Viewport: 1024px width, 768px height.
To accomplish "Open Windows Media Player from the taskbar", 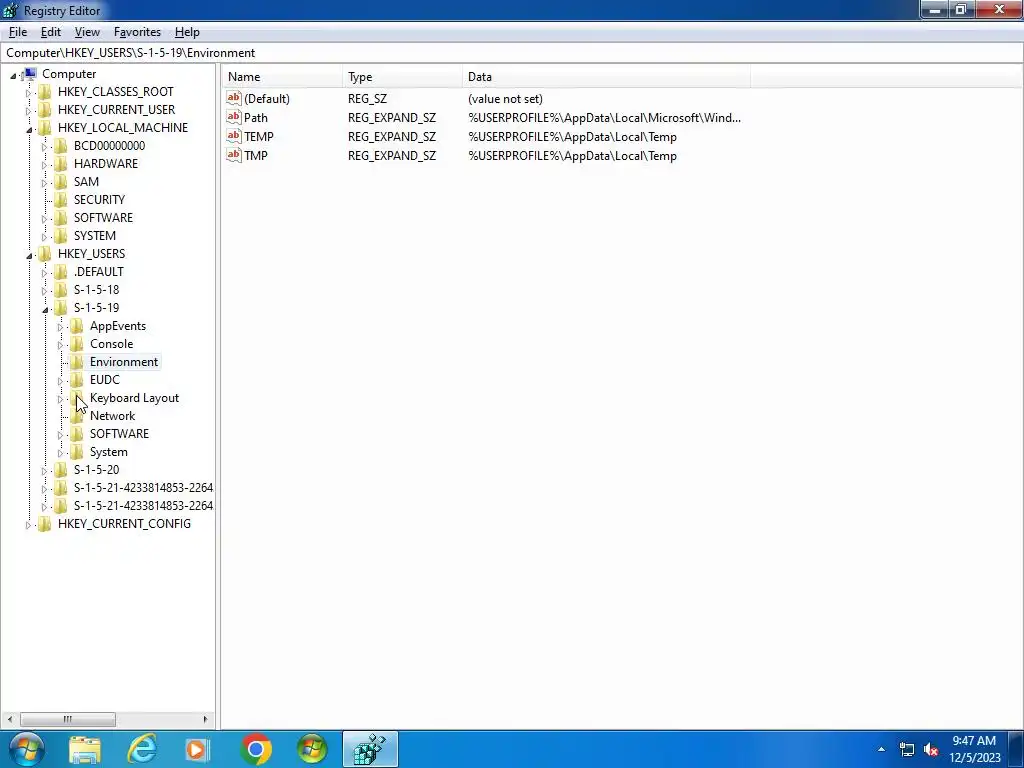I will pos(198,749).
